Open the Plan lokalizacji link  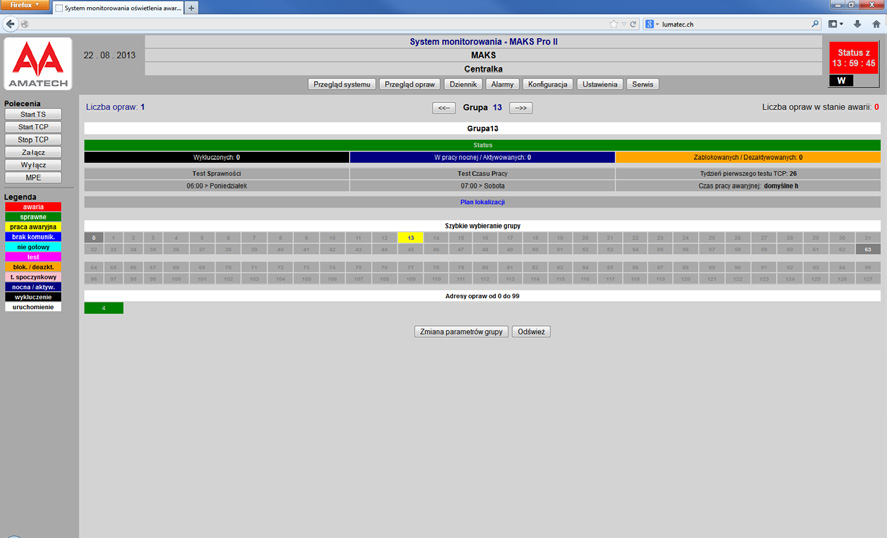483,202
